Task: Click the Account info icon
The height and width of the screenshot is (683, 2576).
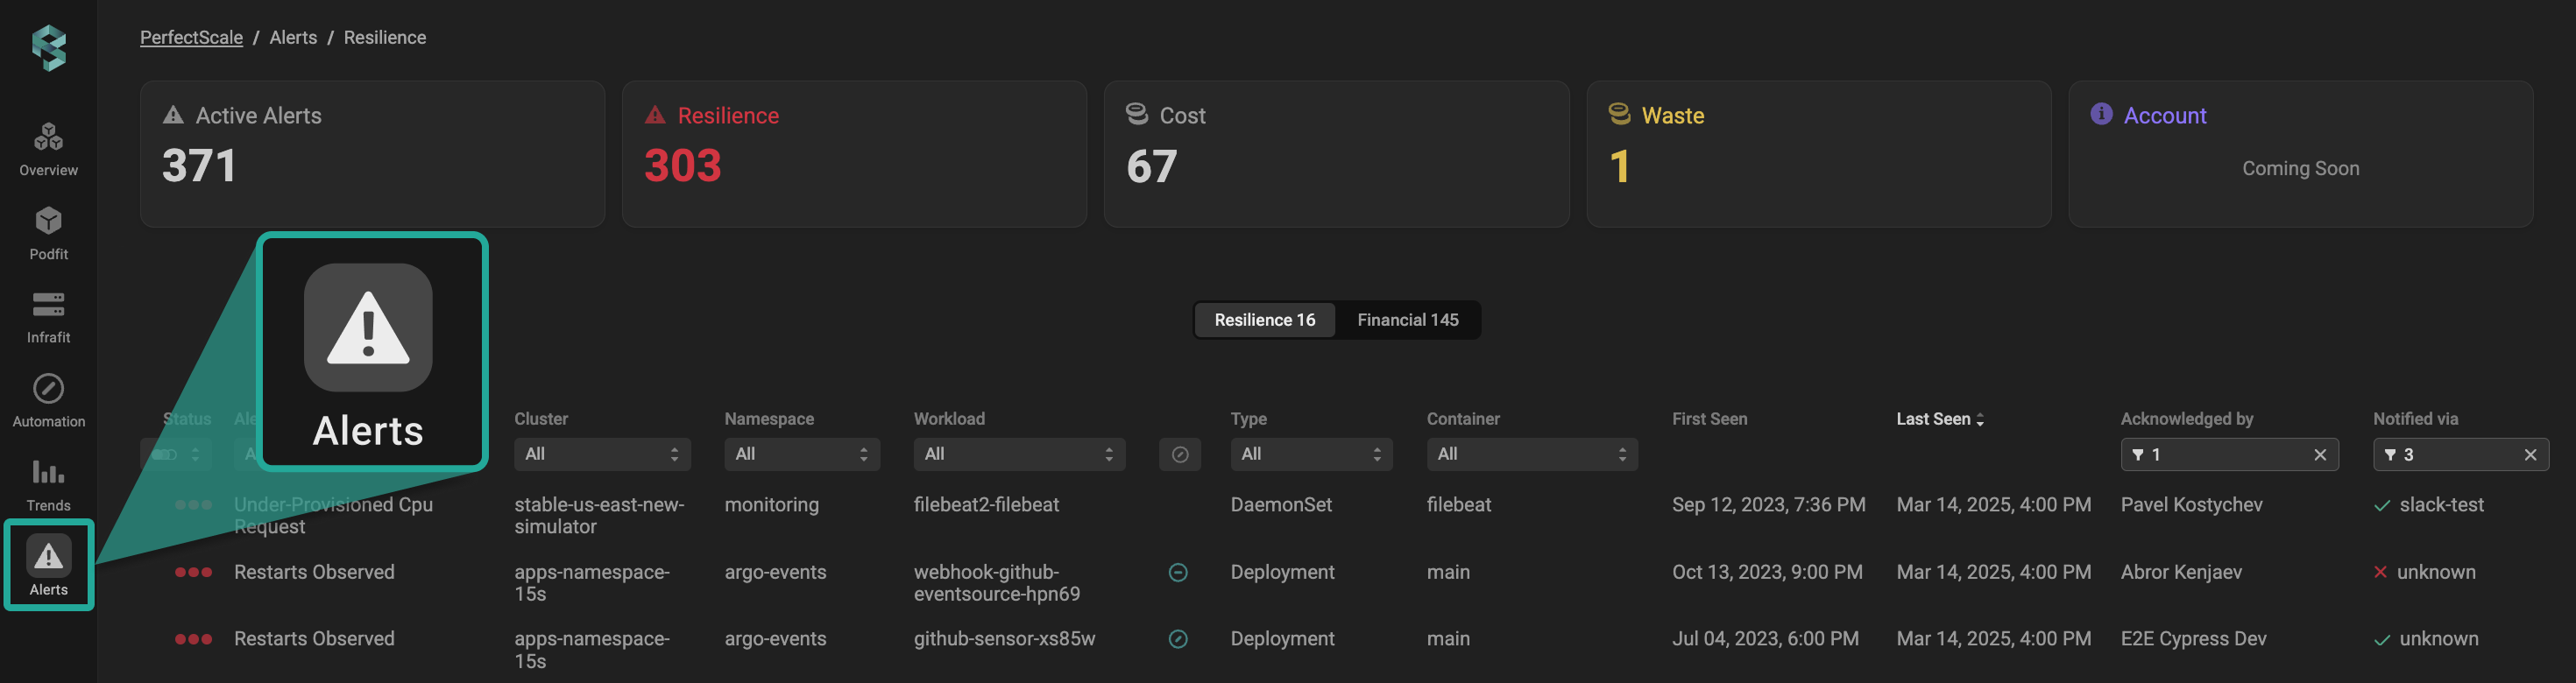Action: tap(2101, 114)
